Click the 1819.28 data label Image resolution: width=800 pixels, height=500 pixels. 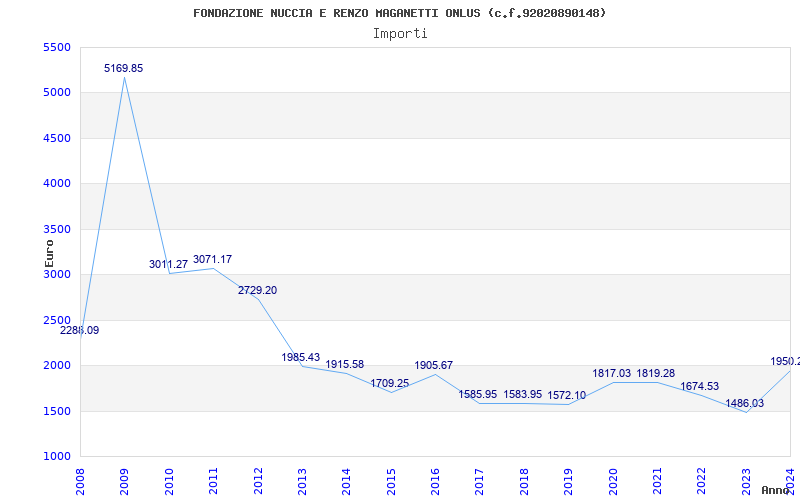click(656, 373)
